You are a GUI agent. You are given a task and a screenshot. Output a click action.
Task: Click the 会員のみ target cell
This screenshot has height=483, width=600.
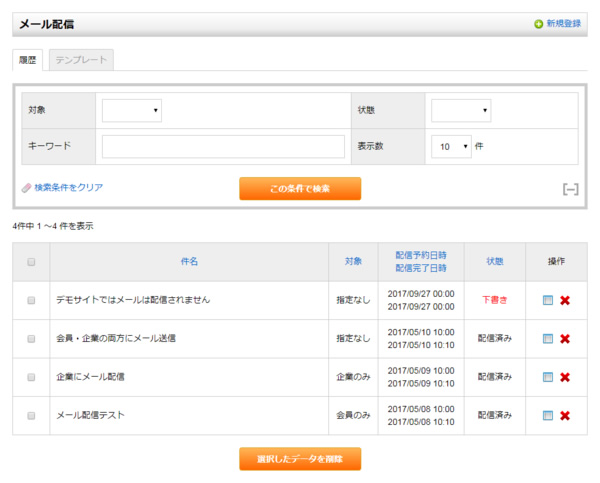pyautogui.click(x=353, y=415)
